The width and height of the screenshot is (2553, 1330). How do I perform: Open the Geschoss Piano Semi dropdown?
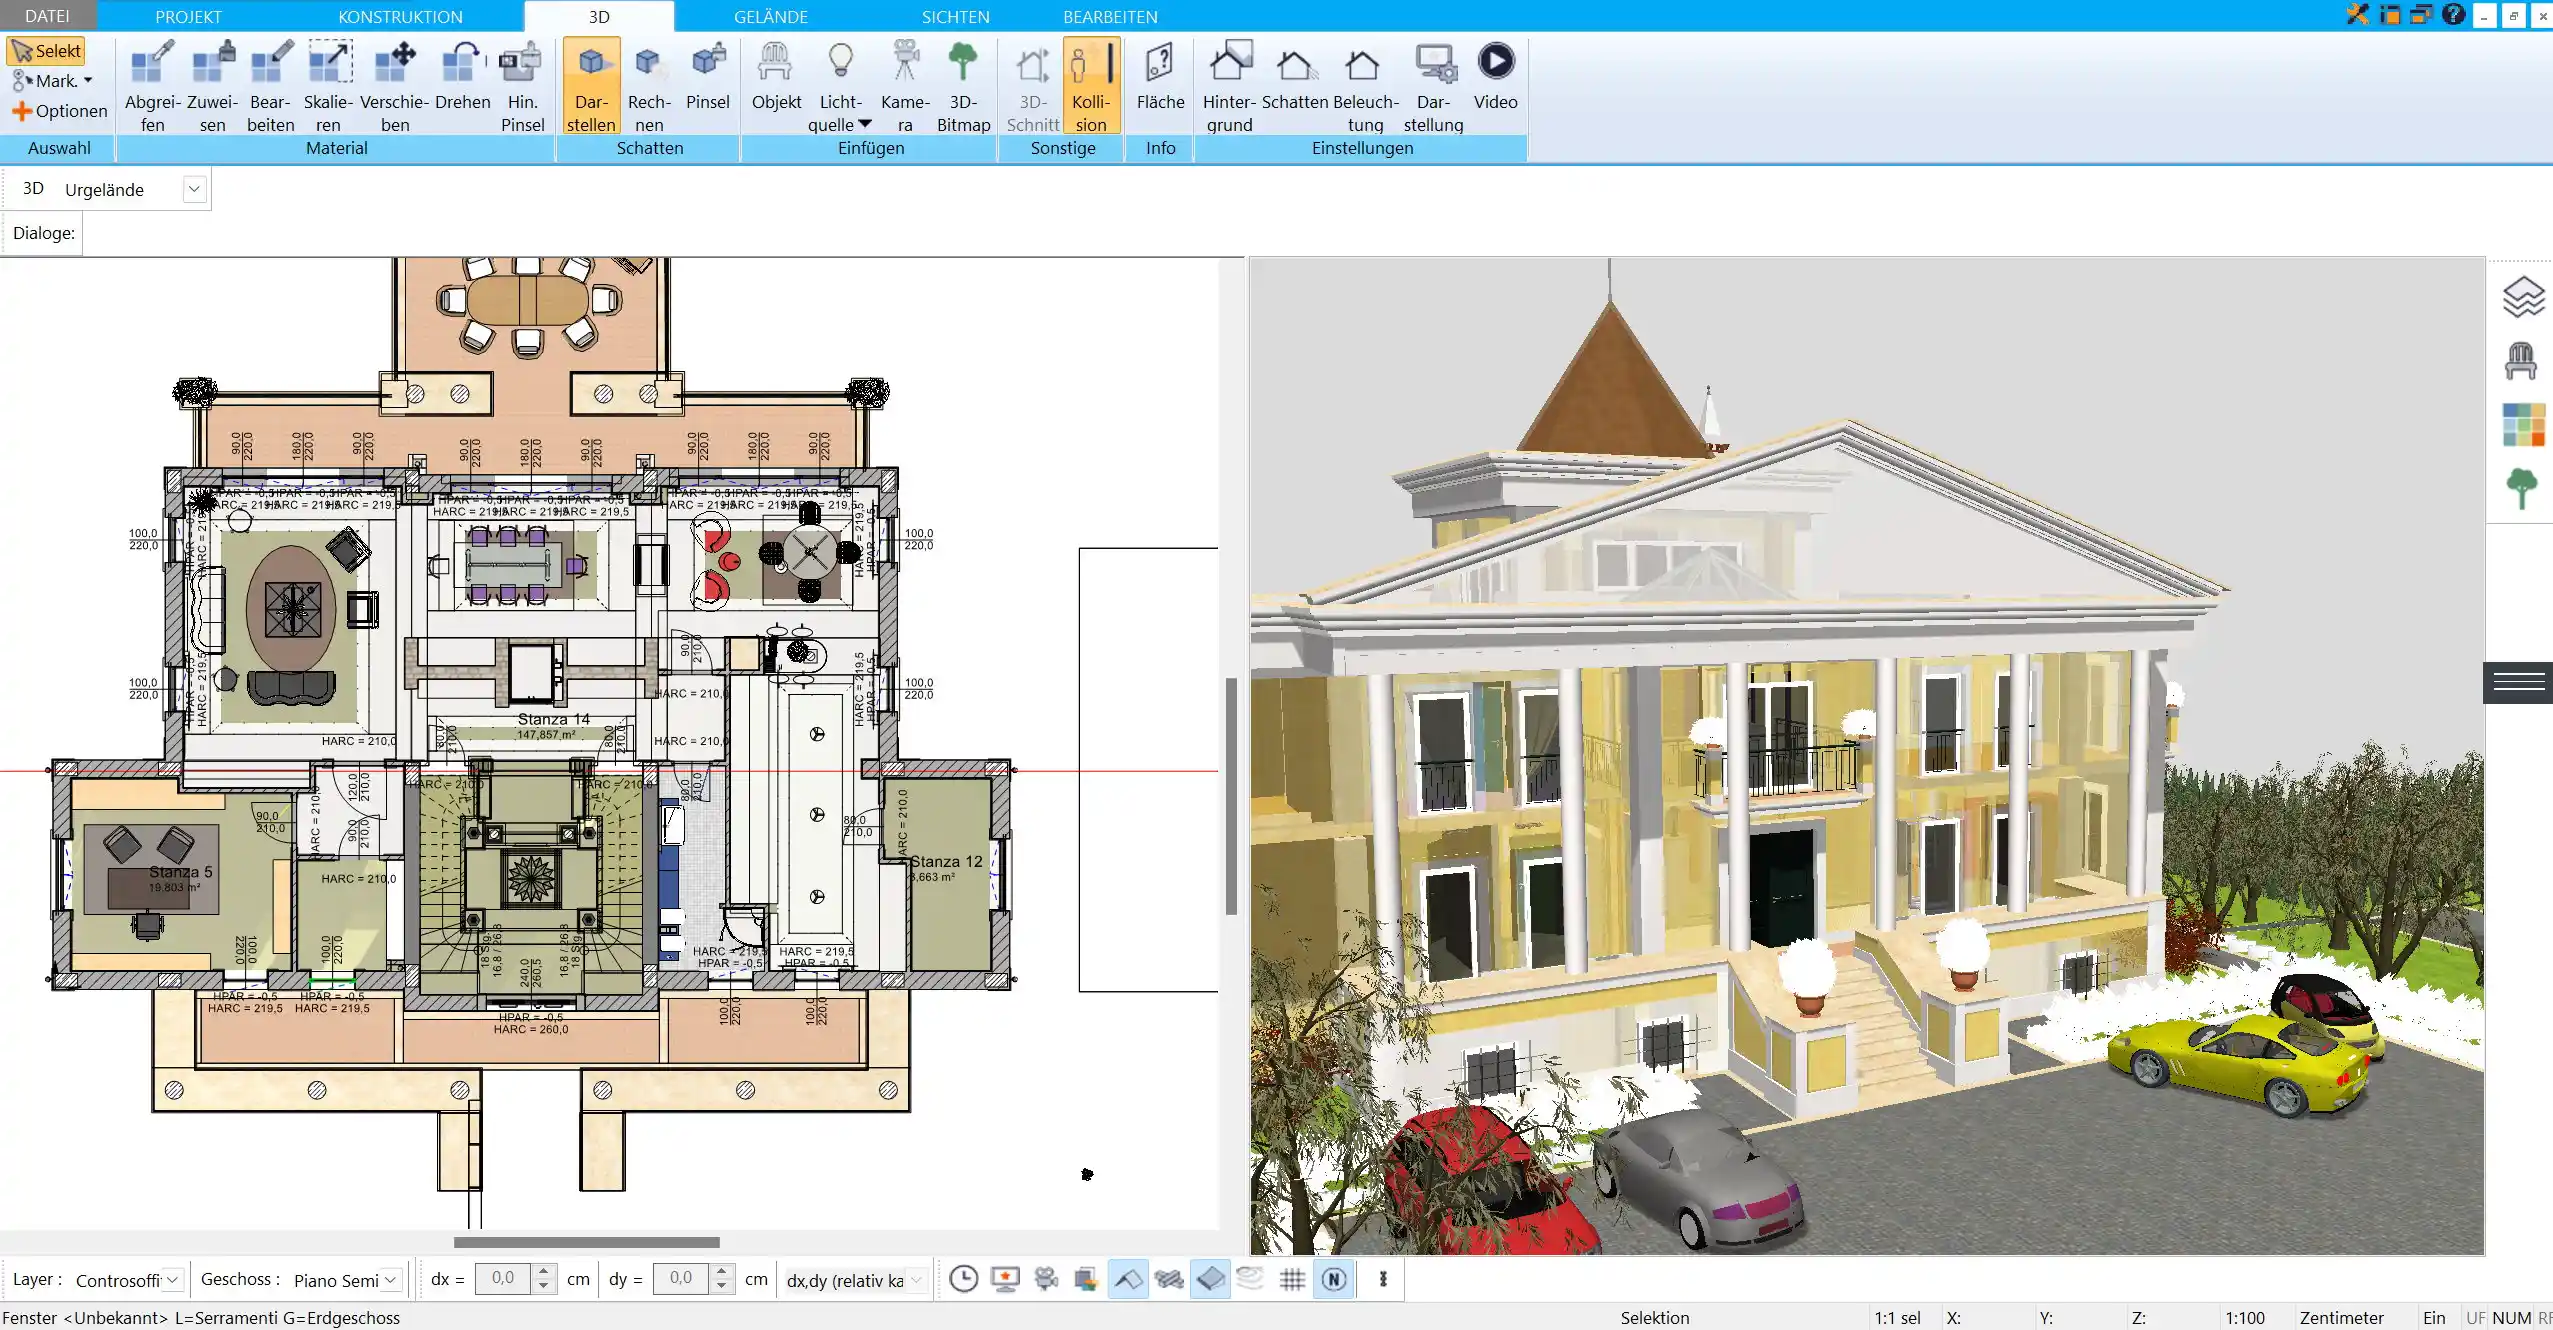point(391,1279)
